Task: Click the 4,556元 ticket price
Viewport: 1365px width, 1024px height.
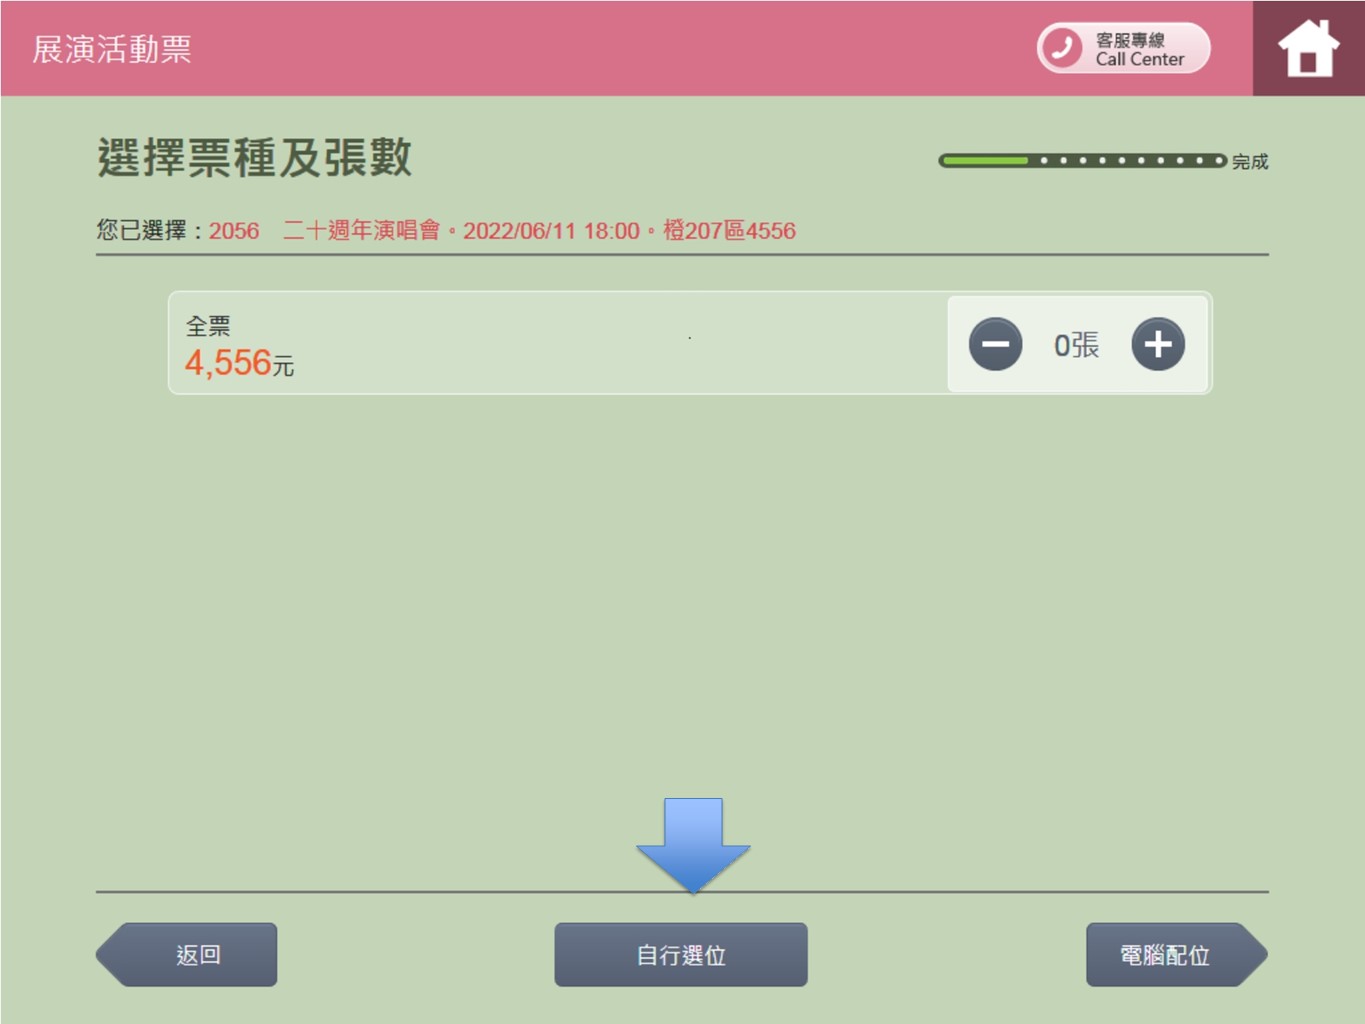Action: [x=239, y=362]
